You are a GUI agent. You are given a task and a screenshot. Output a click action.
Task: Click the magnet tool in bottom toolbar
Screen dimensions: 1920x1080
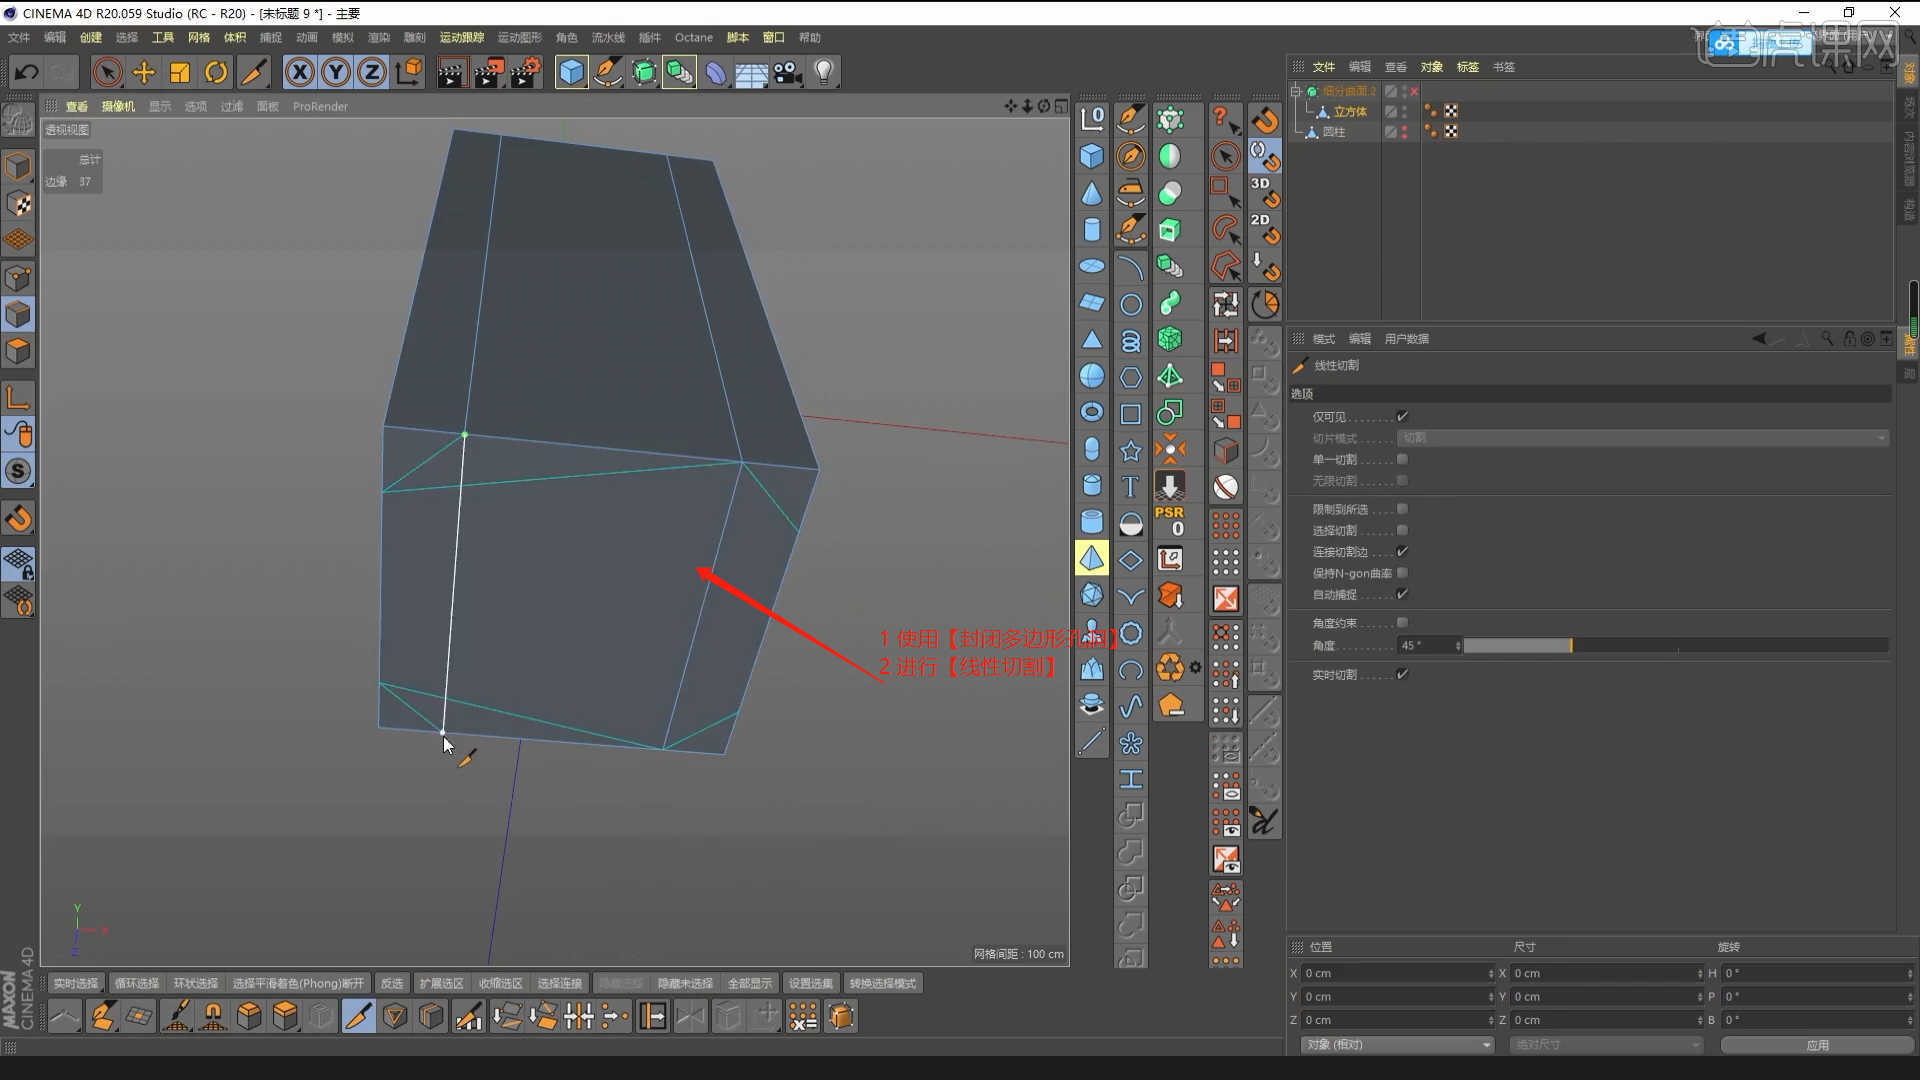point(213,1016)
